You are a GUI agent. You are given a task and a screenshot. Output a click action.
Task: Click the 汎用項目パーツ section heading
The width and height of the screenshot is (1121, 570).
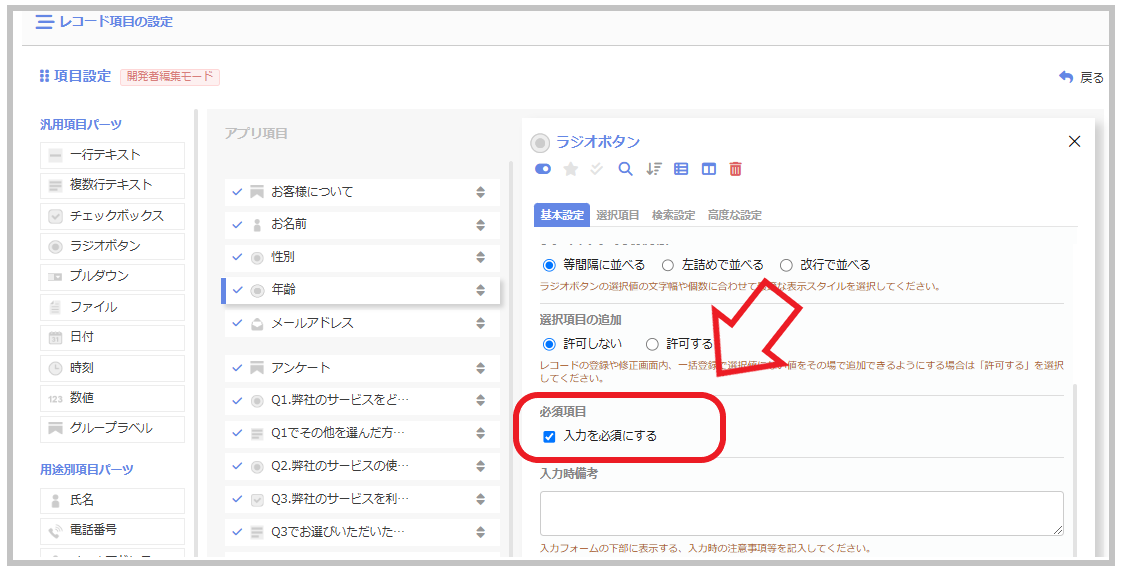point(81,124)
